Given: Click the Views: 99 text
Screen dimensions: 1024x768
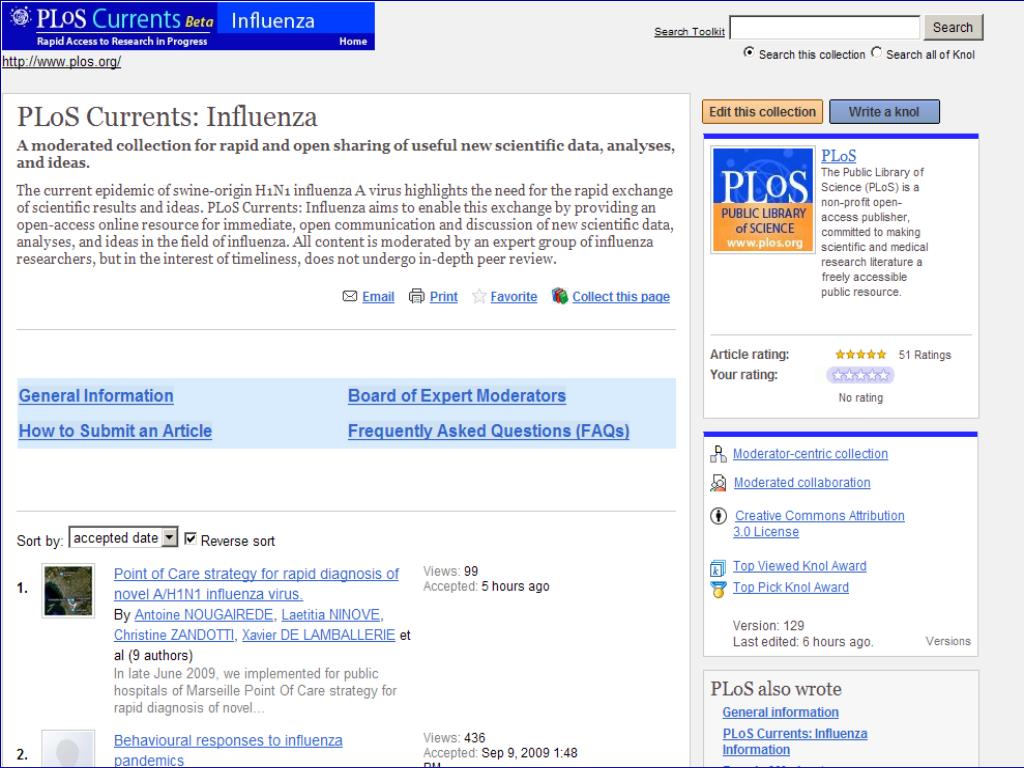Looking at the screenshot, I should pos(451,571).
